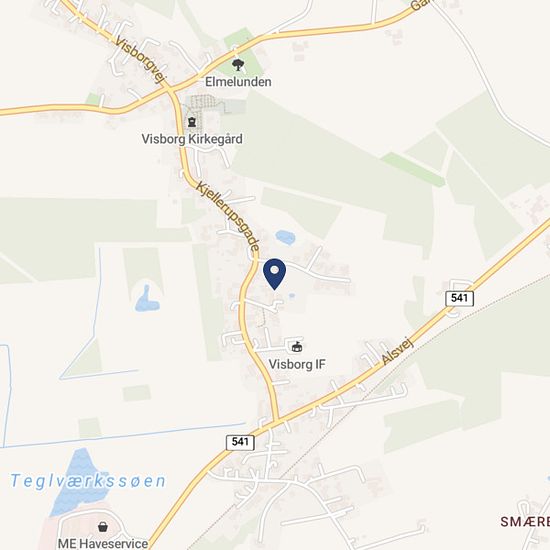Click the small pond north of the pin

tap(285, 237)
